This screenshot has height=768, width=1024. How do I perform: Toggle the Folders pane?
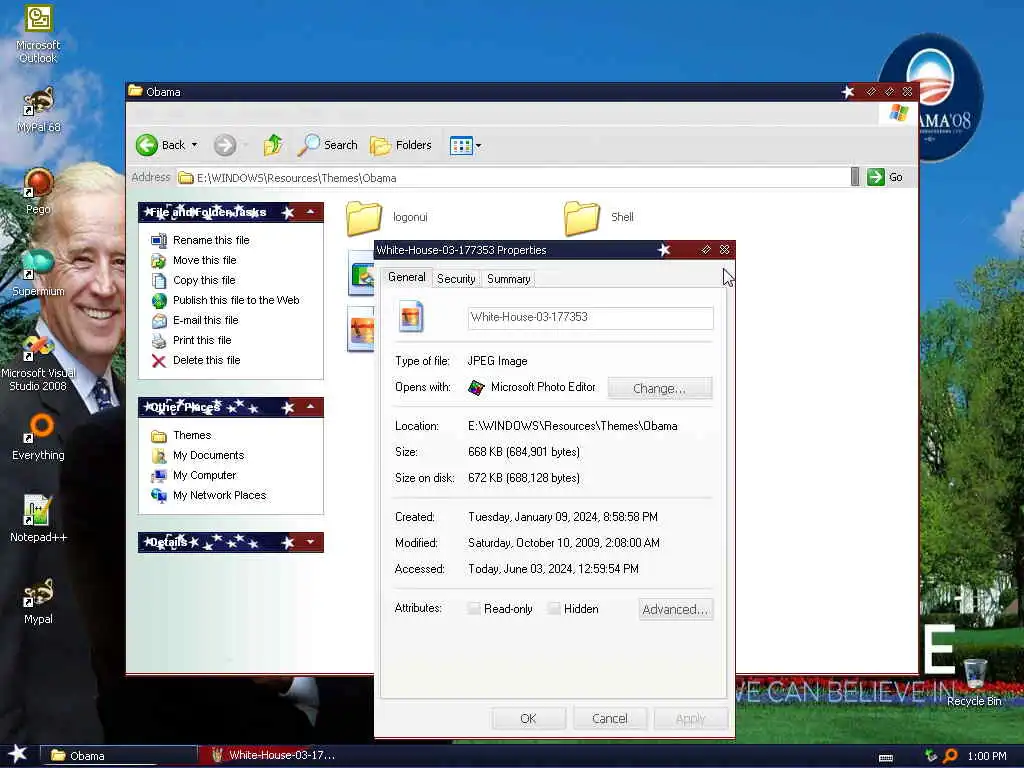401,145
